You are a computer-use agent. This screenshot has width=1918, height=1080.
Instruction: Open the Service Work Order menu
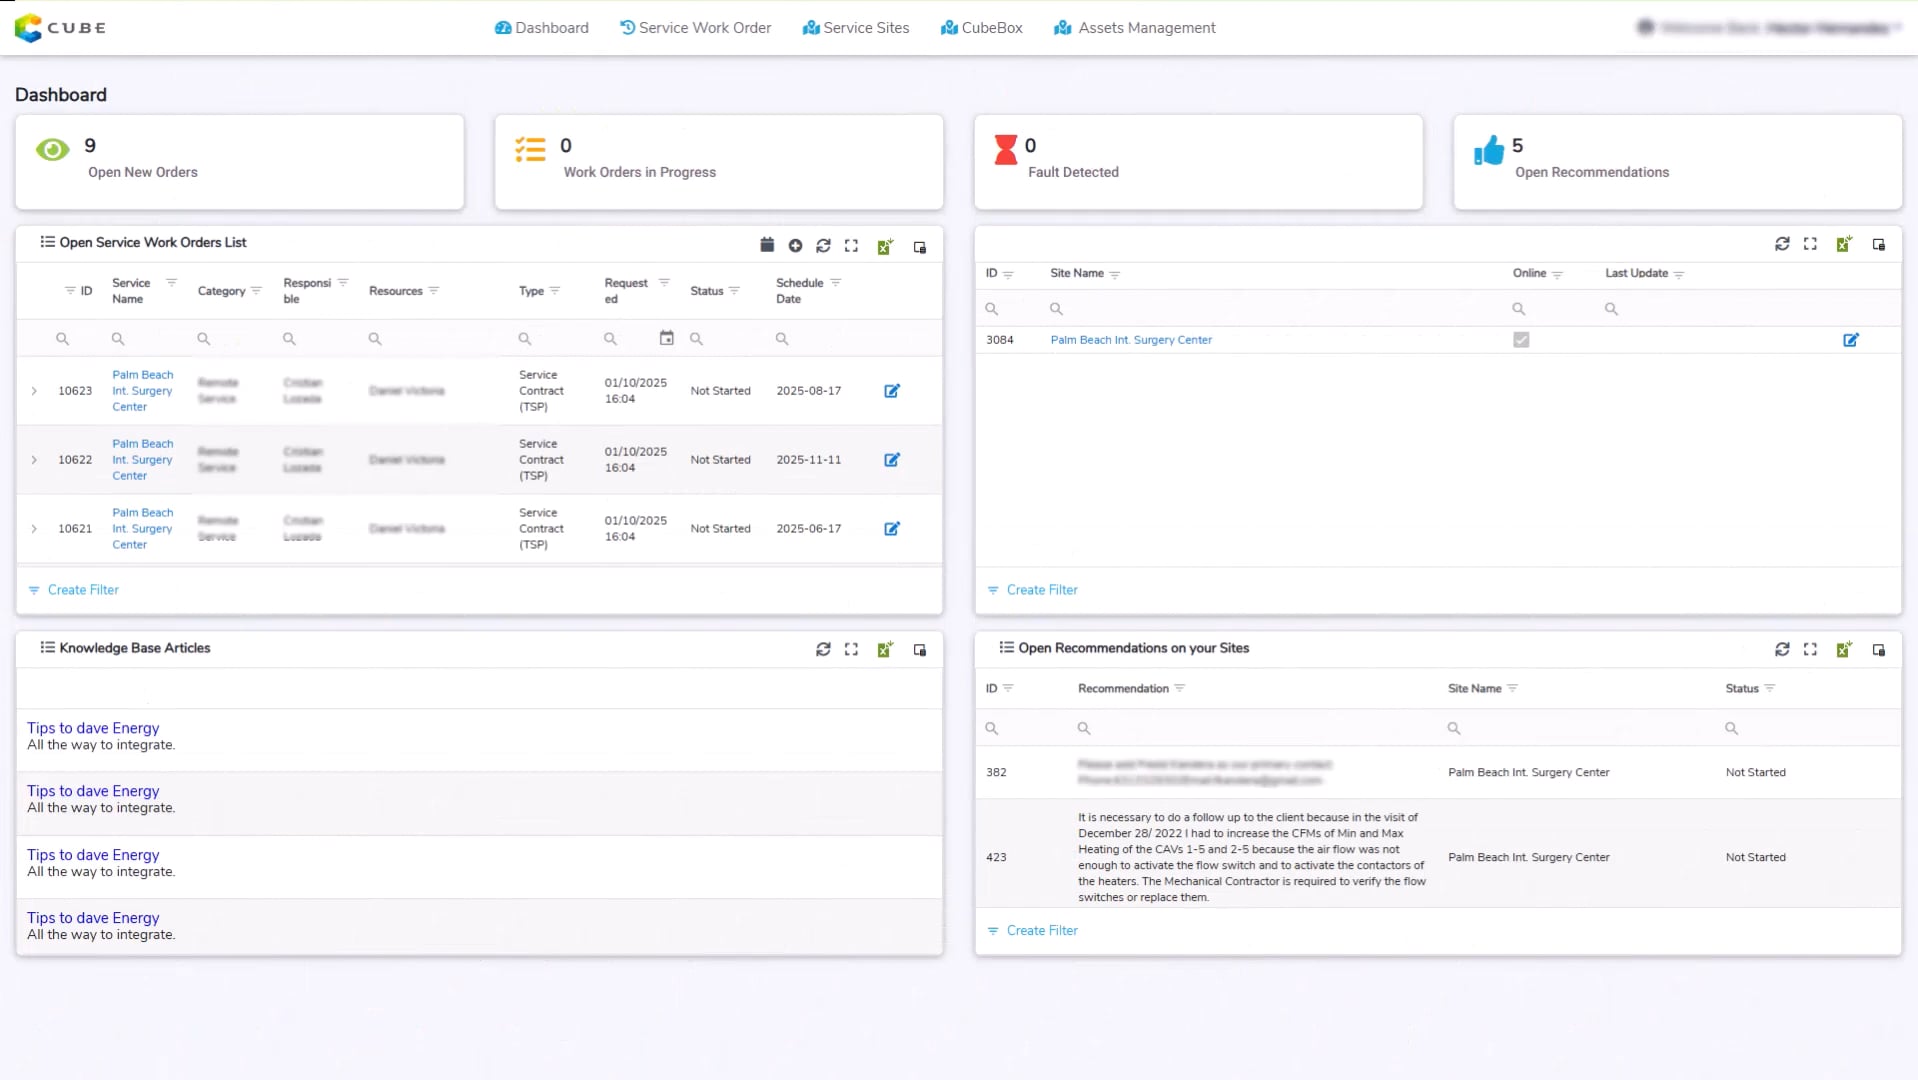point(695,27)
